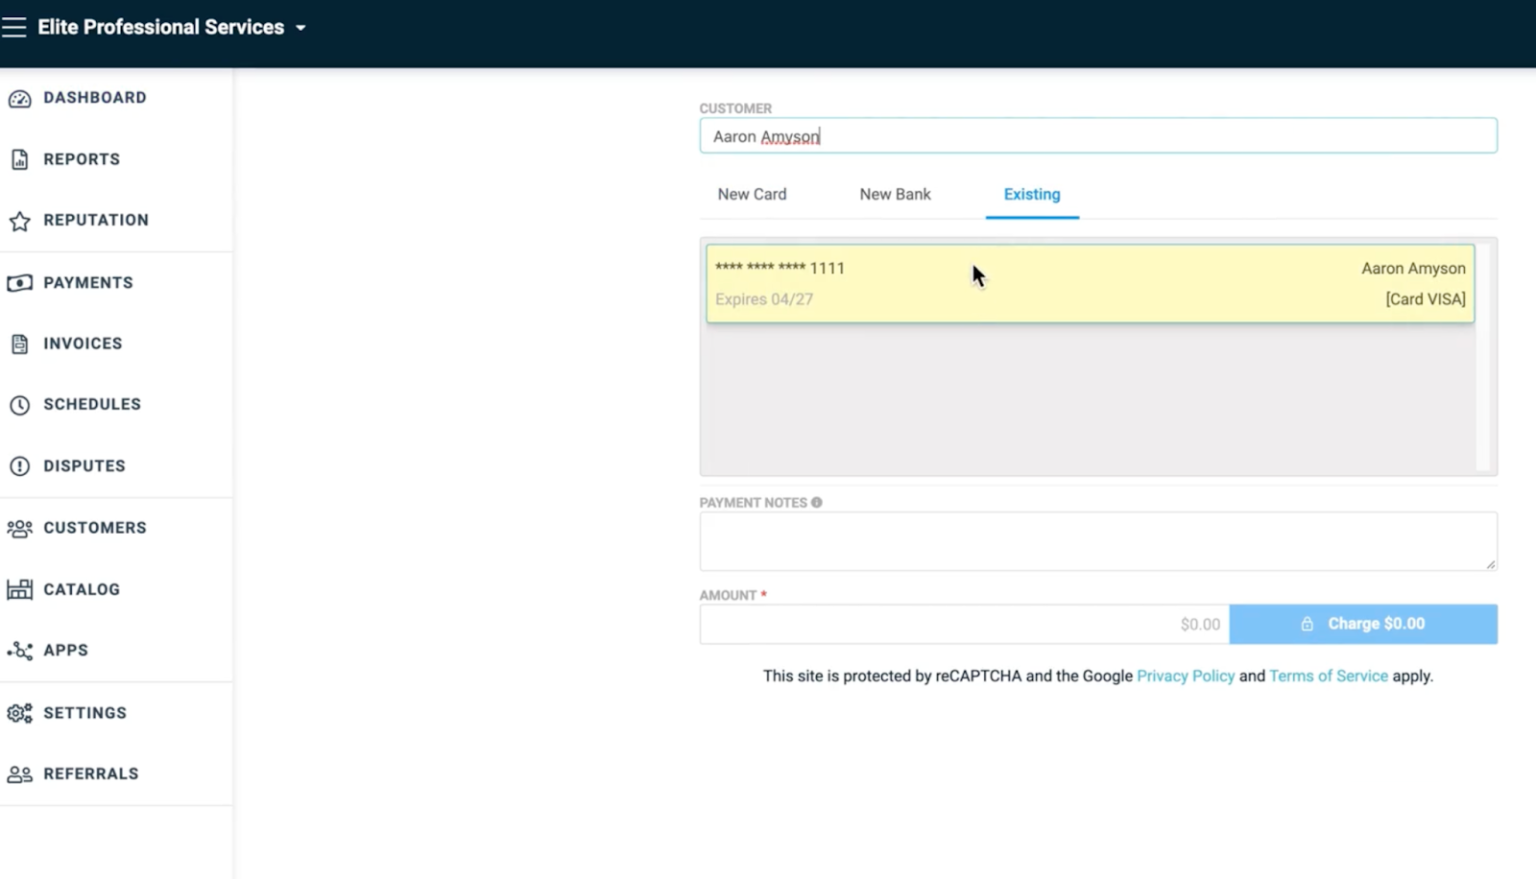Click the Schedules clock icon
The image size is (1536, 879).
point(19,405)
